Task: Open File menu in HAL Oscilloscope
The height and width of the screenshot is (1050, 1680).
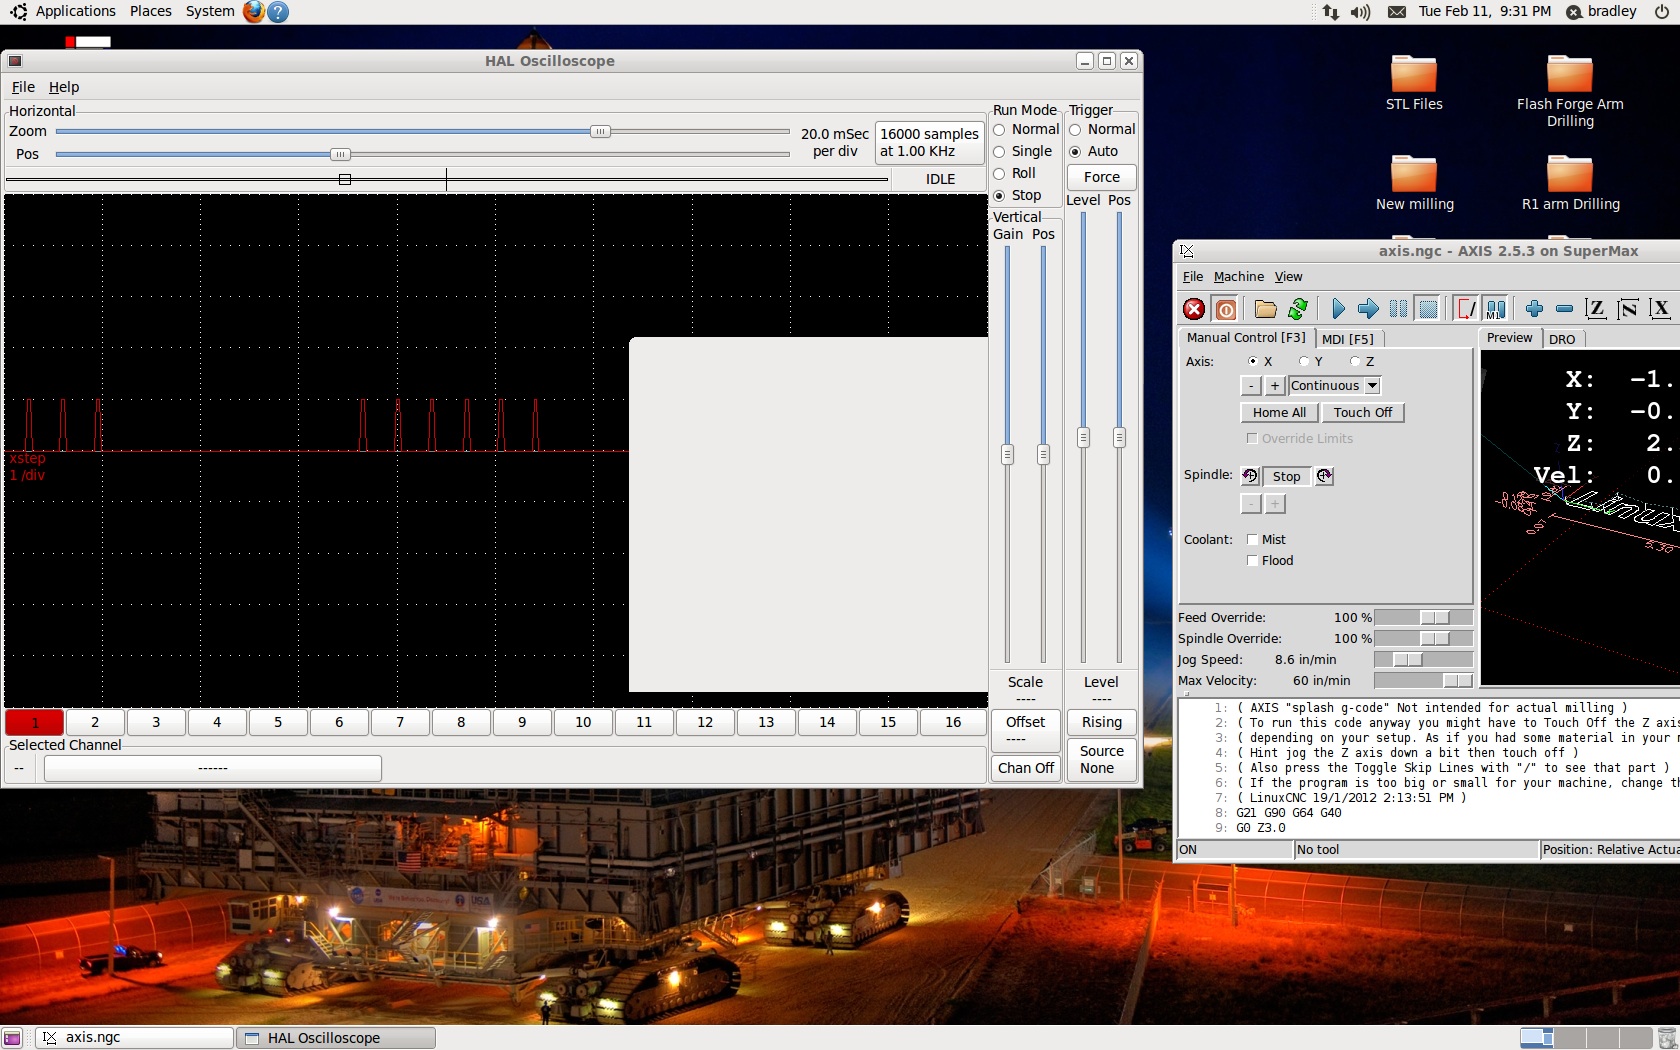Action: [x=23, y=88]
